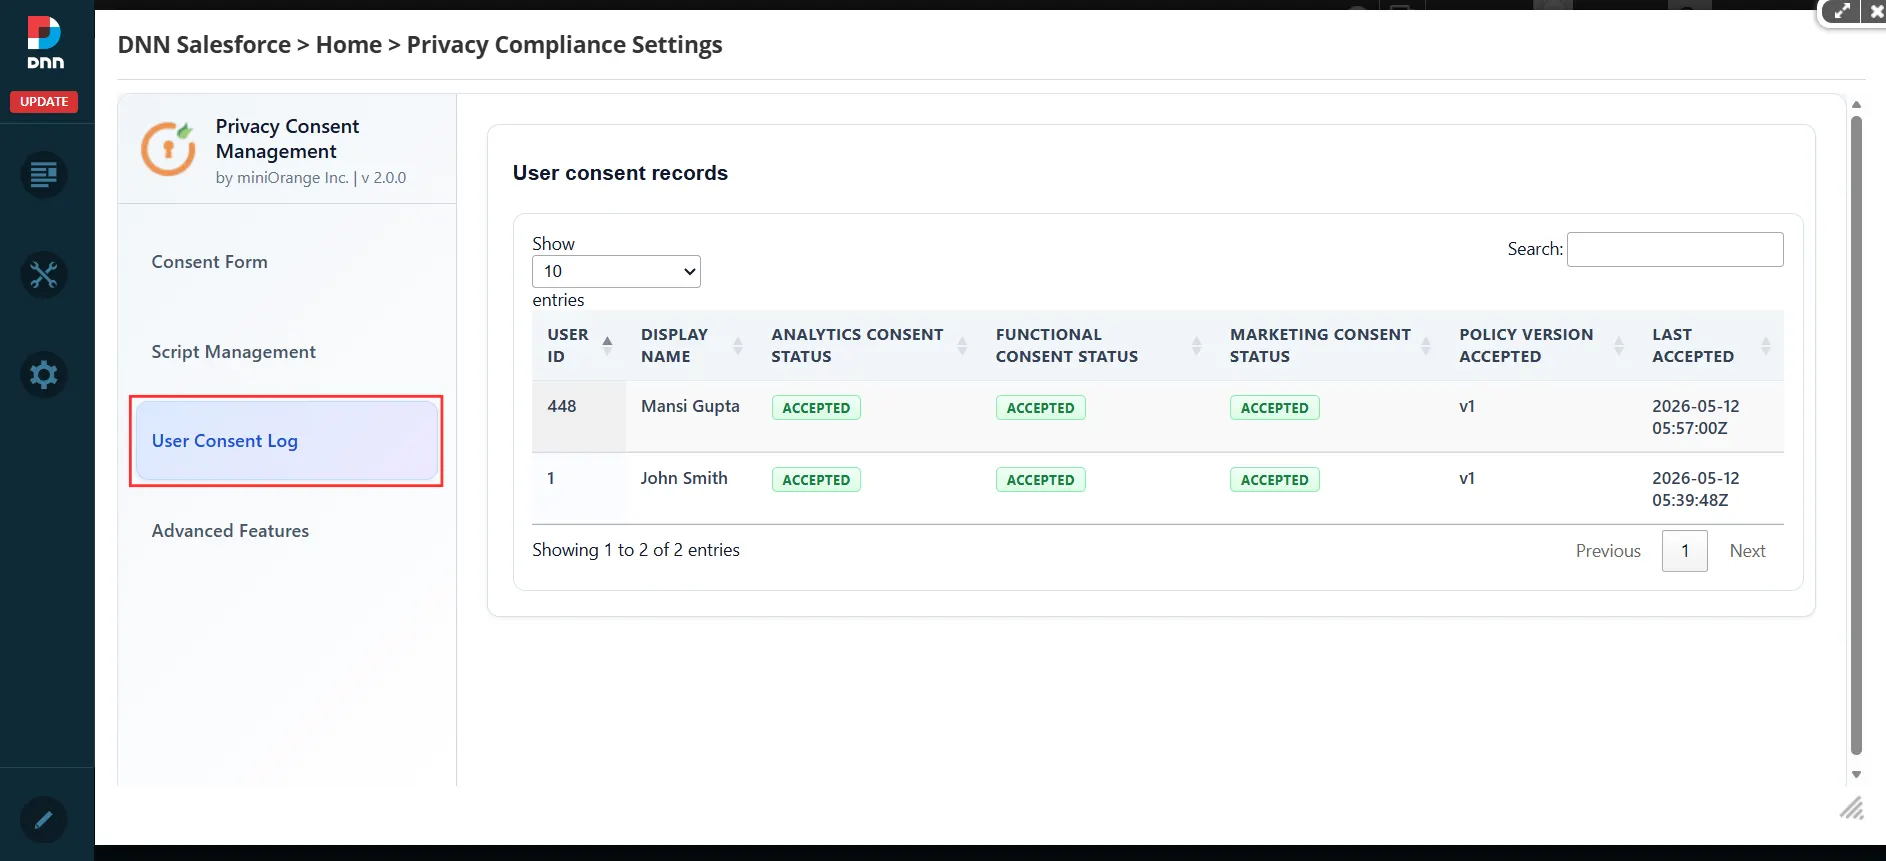Viewport: 1886px width, 861px height.
Task: Focus the Search input field
Action: [x=1675, y=249]
